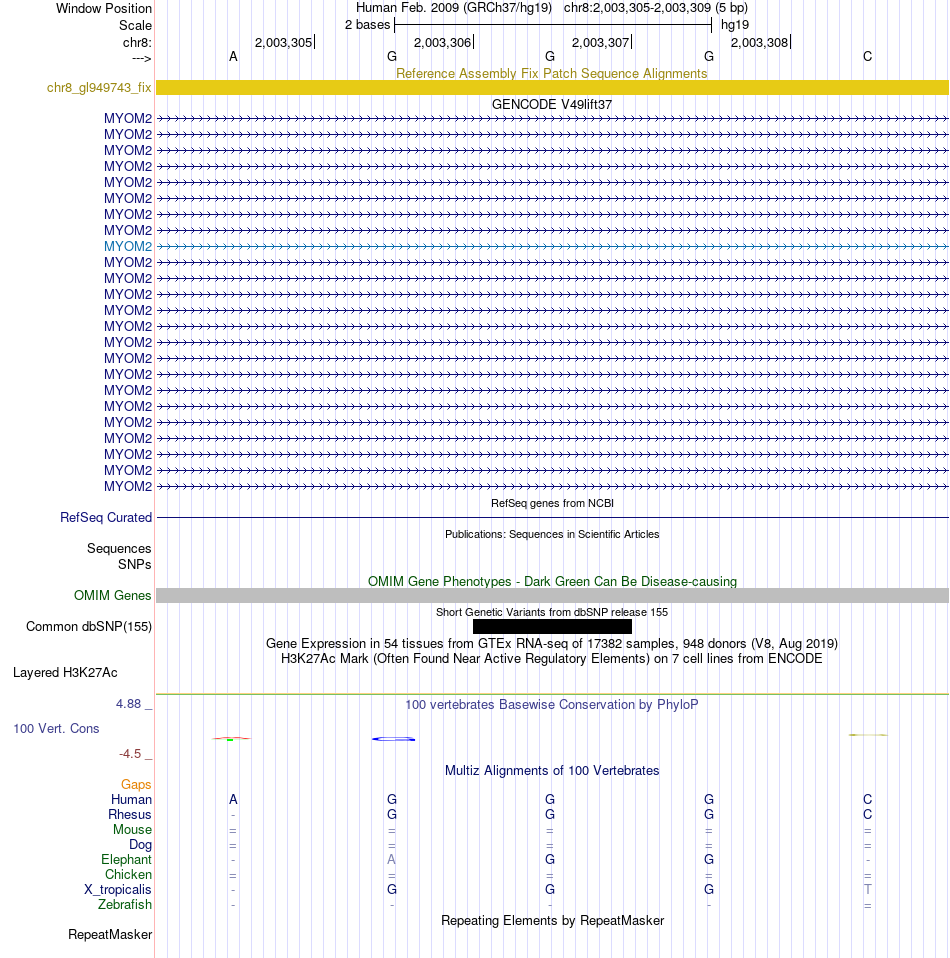950x958 pixels.
Task: Click the SNPs track label
Action: click(134, 565)
